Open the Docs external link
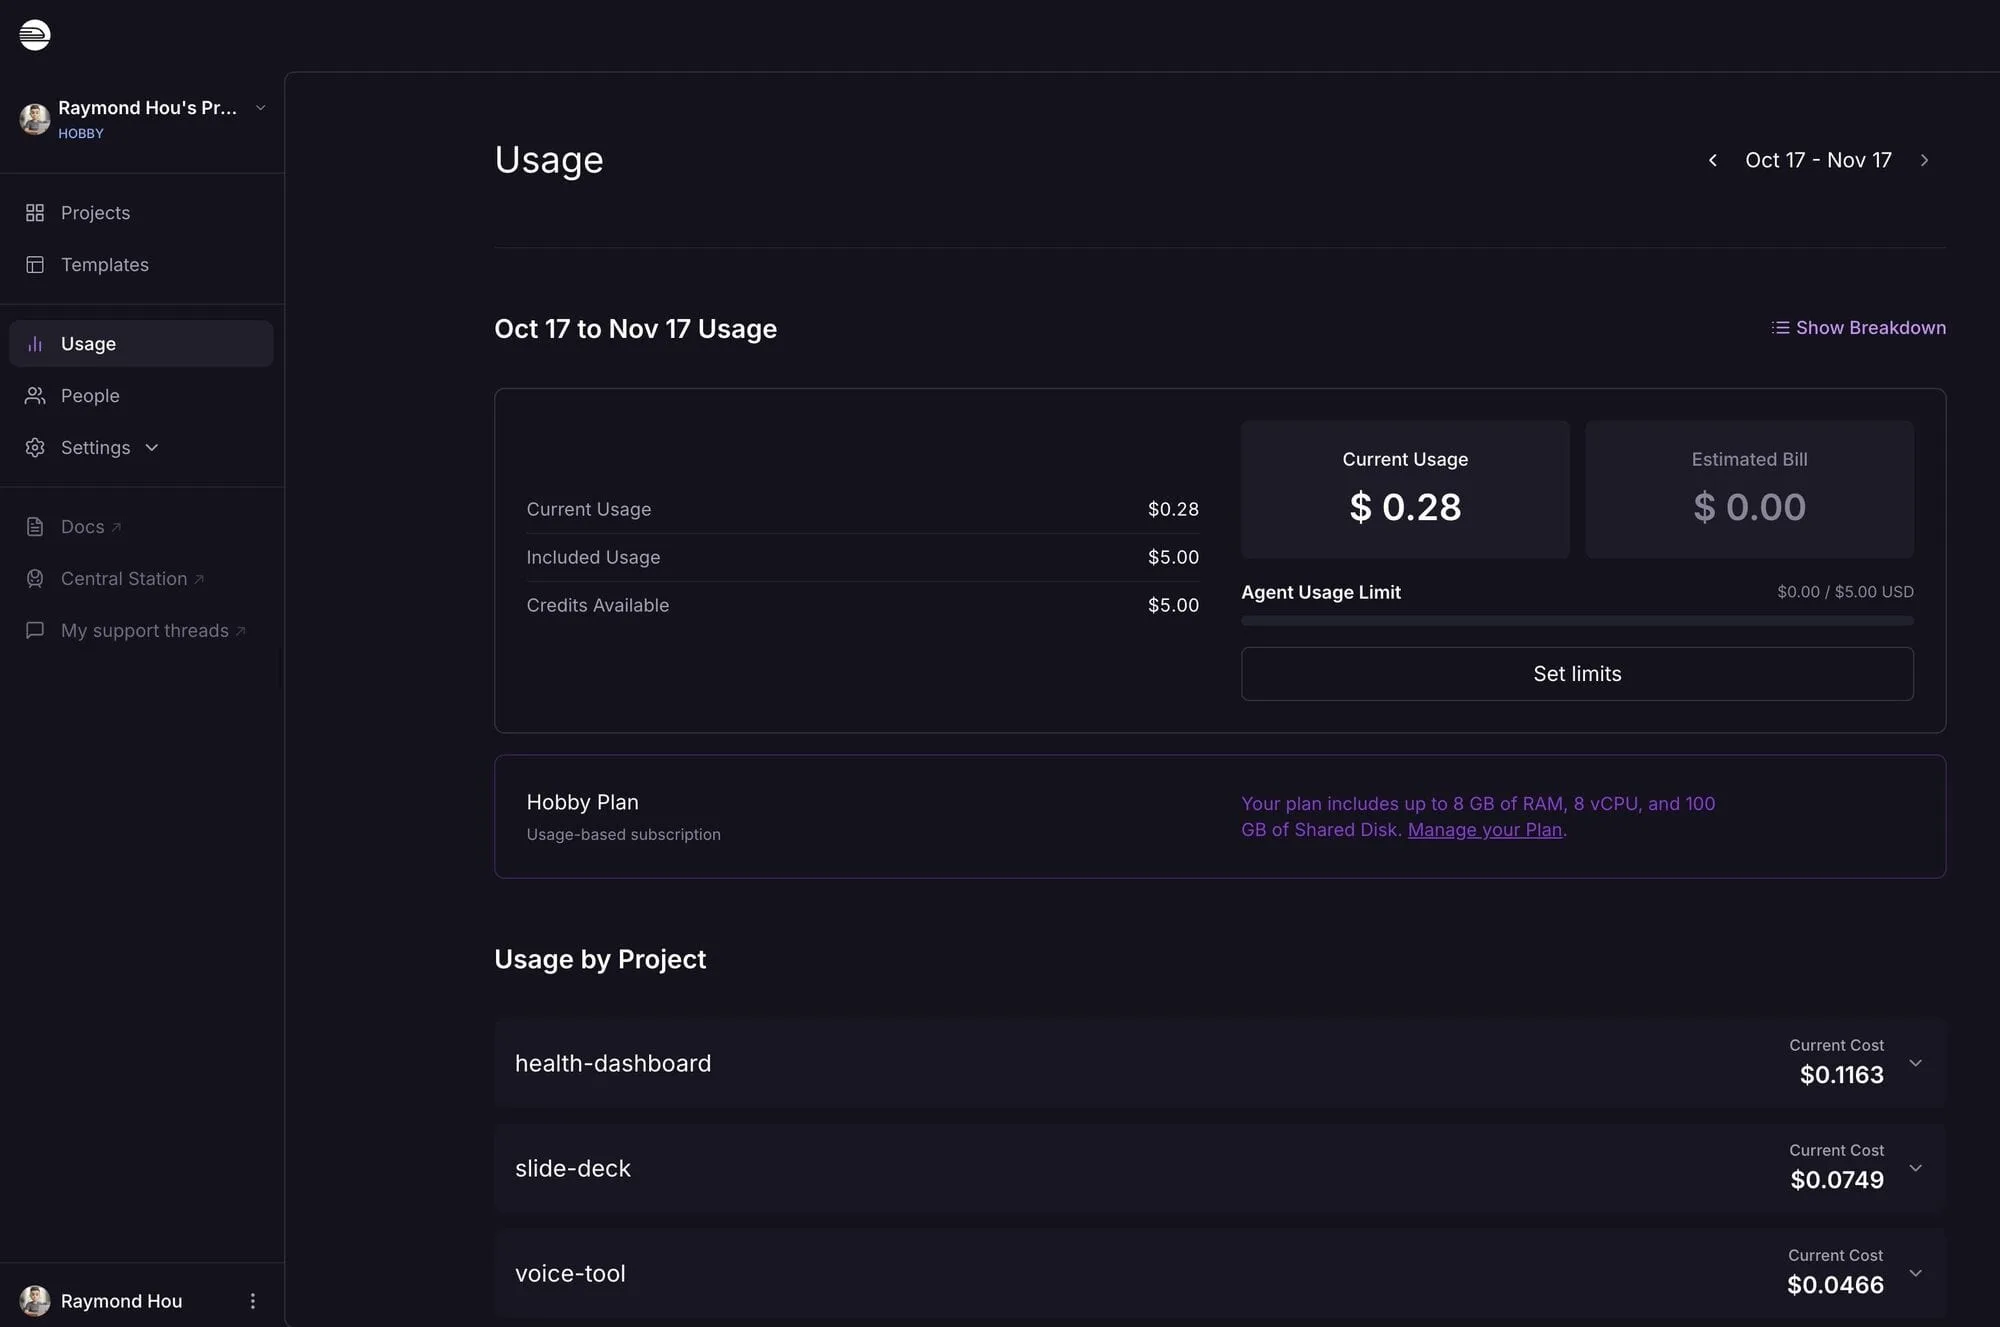 [x=141, y=527]
